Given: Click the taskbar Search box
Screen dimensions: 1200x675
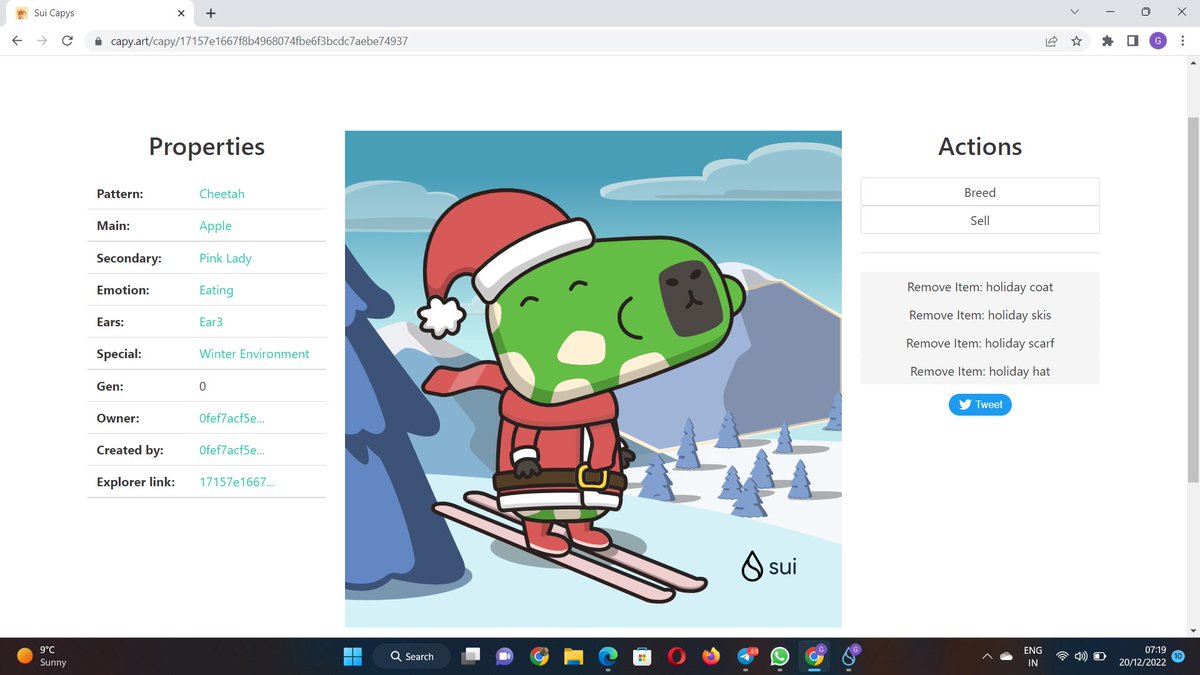Looking at the screenshot, I should click(x=410, y=656).
